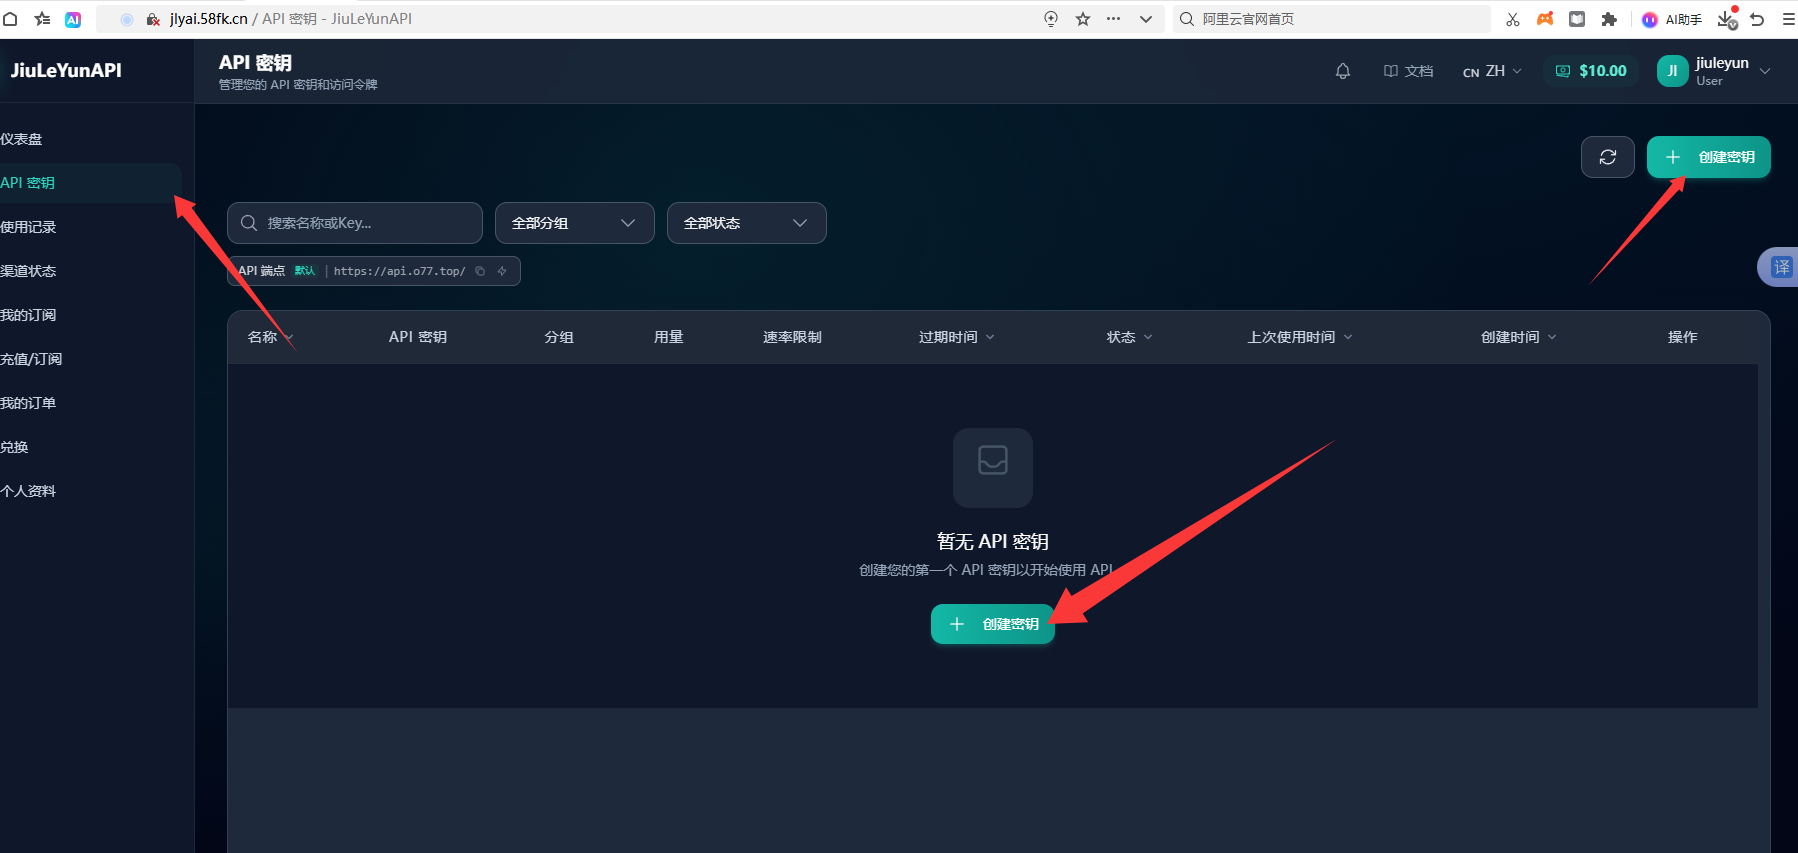1798x853 pixels.
Task: Open the 全部状态 status dropdown
Action: pyautogui.click(x=747, y=223)
